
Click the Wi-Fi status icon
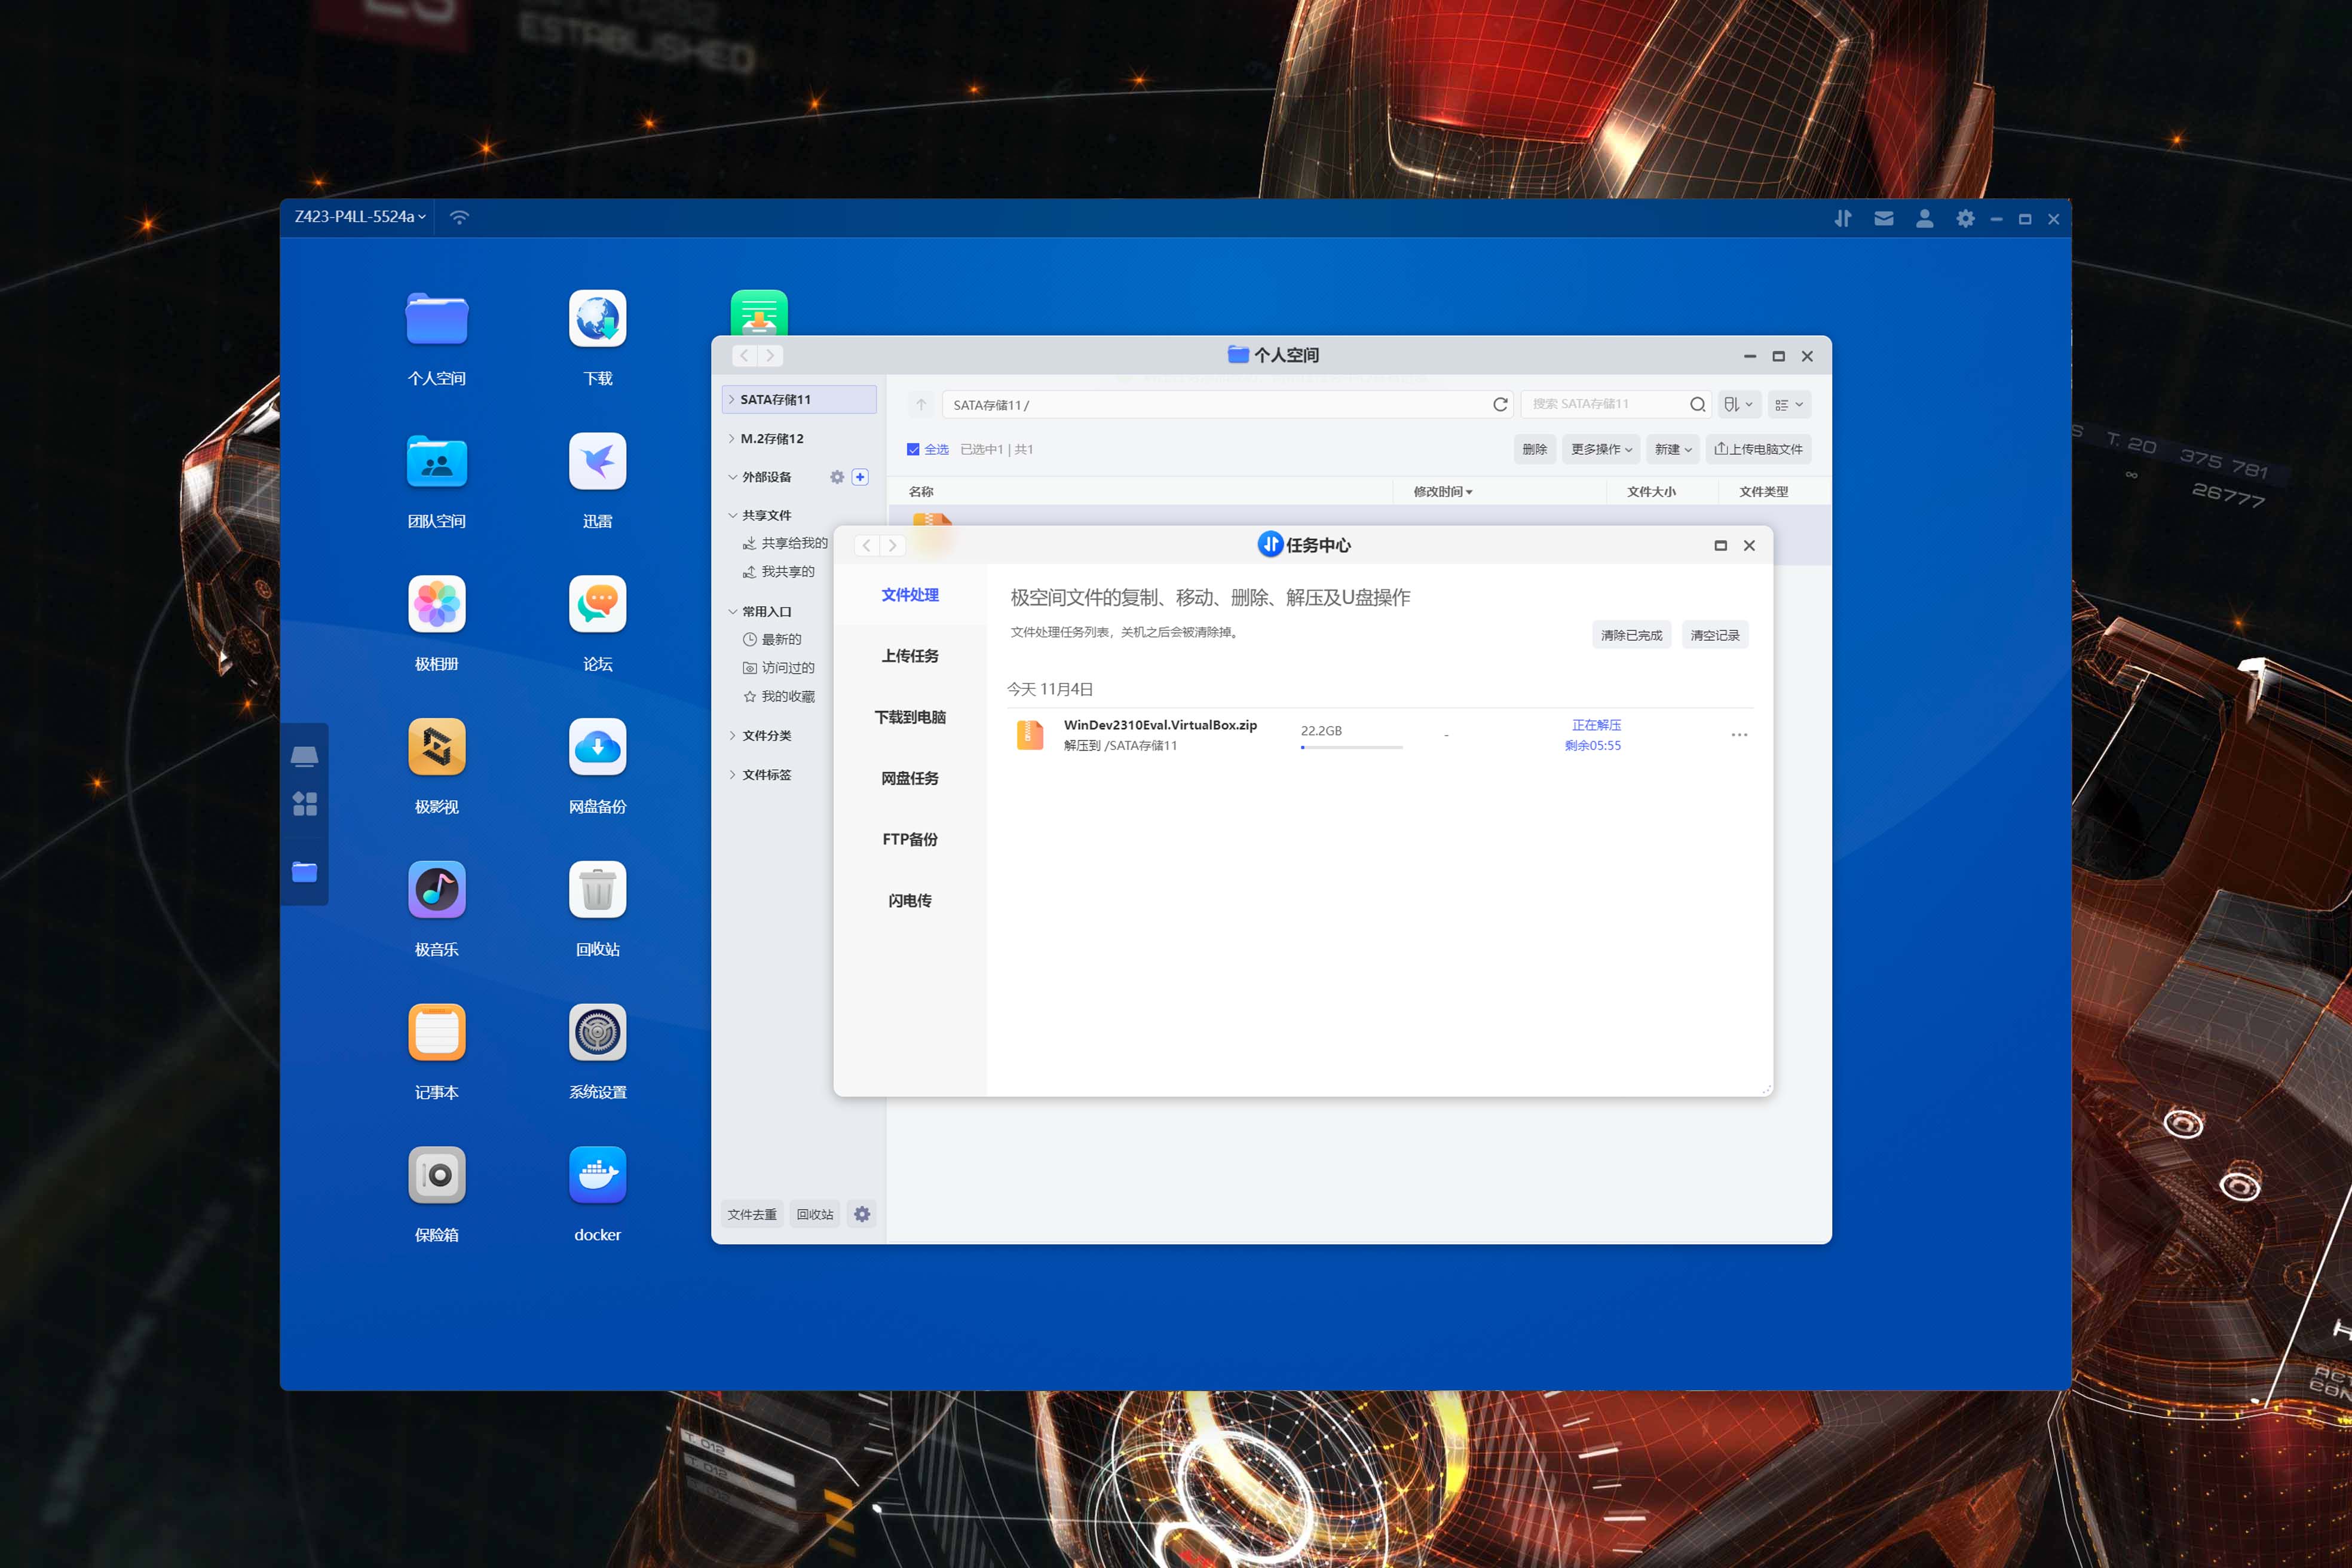[x=459, y=217]
